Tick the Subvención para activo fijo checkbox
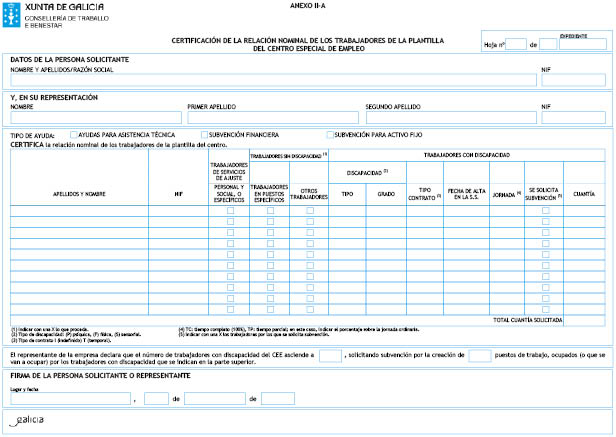Image resolution: width=616 pixels, height=437 pixels. coord(328,134)
